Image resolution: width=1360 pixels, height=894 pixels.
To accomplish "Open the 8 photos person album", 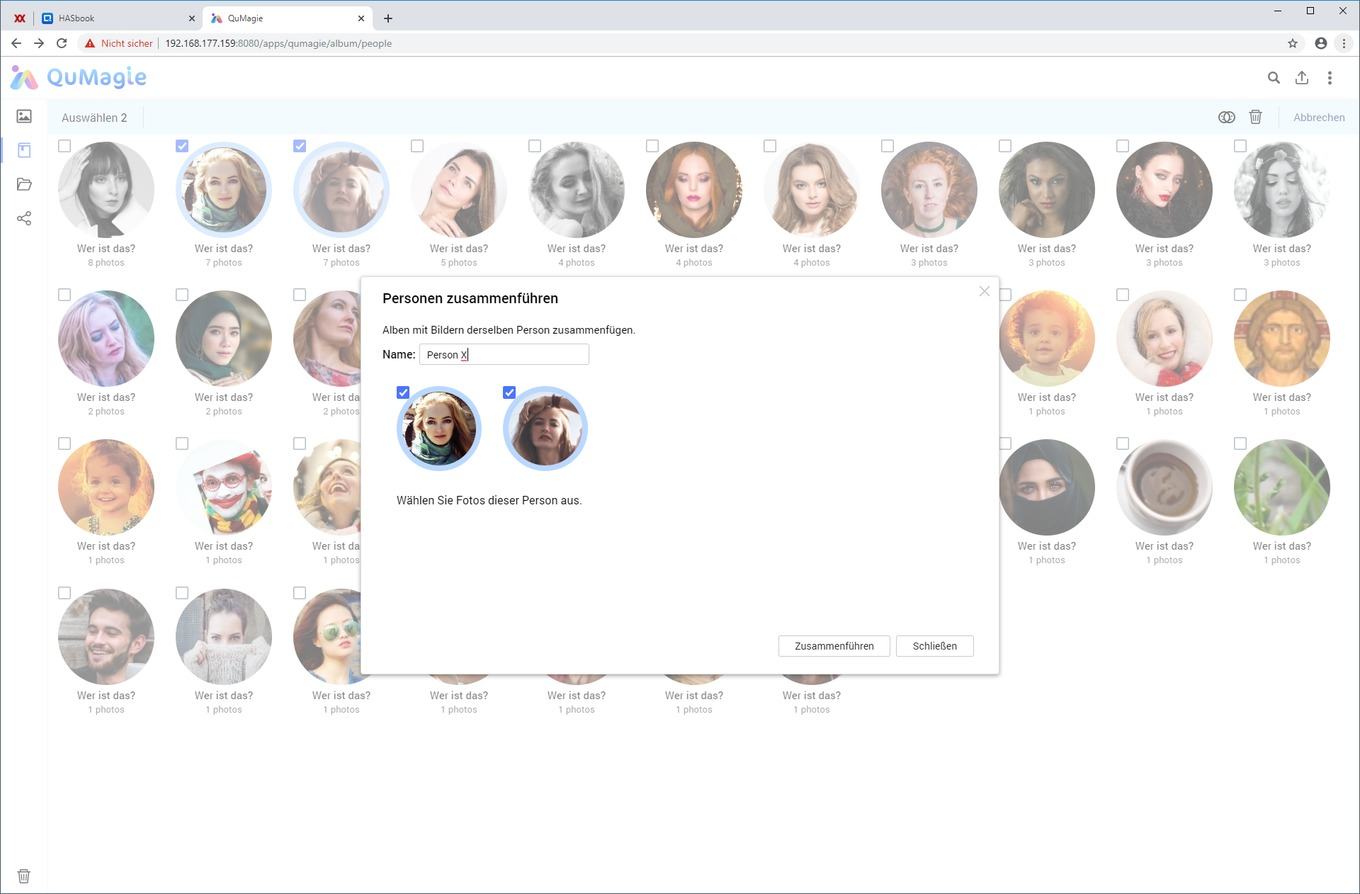I will [x=106, y=190].
